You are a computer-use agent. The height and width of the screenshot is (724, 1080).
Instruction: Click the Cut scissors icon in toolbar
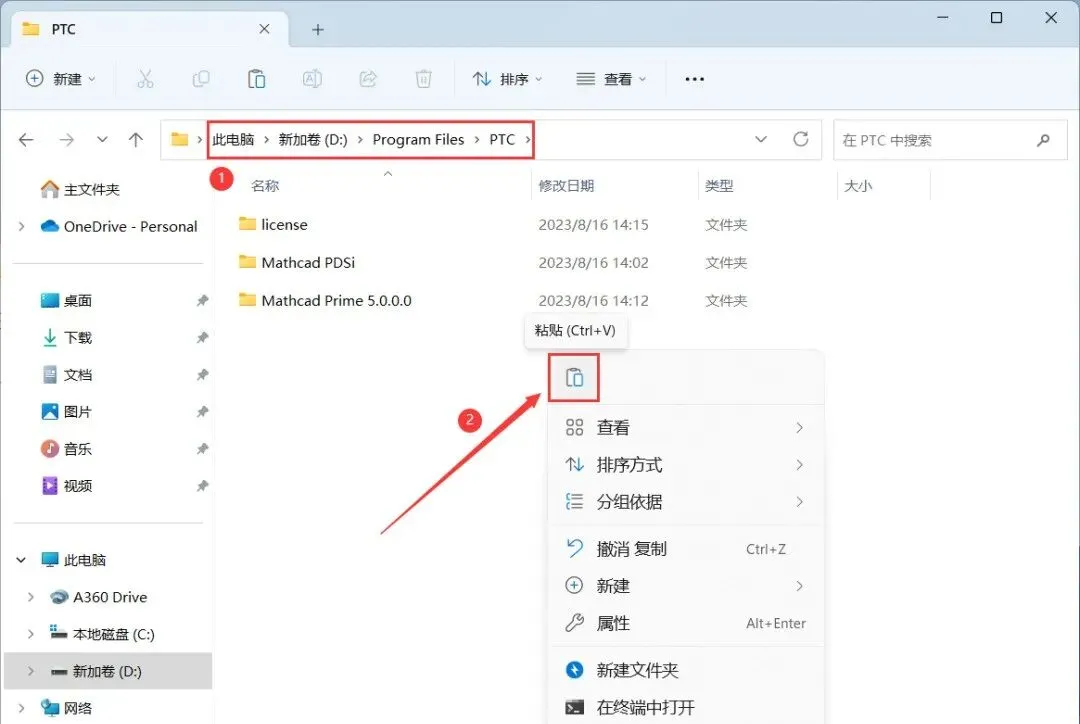point(145,79)
